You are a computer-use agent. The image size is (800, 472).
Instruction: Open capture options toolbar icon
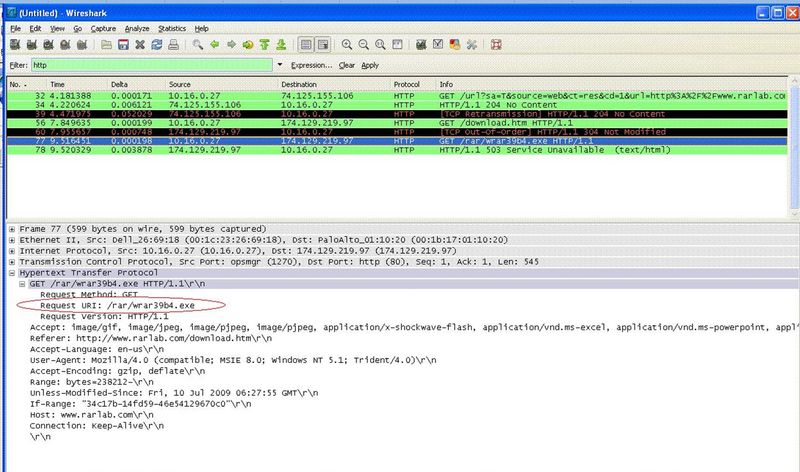[x=32, y=45]
